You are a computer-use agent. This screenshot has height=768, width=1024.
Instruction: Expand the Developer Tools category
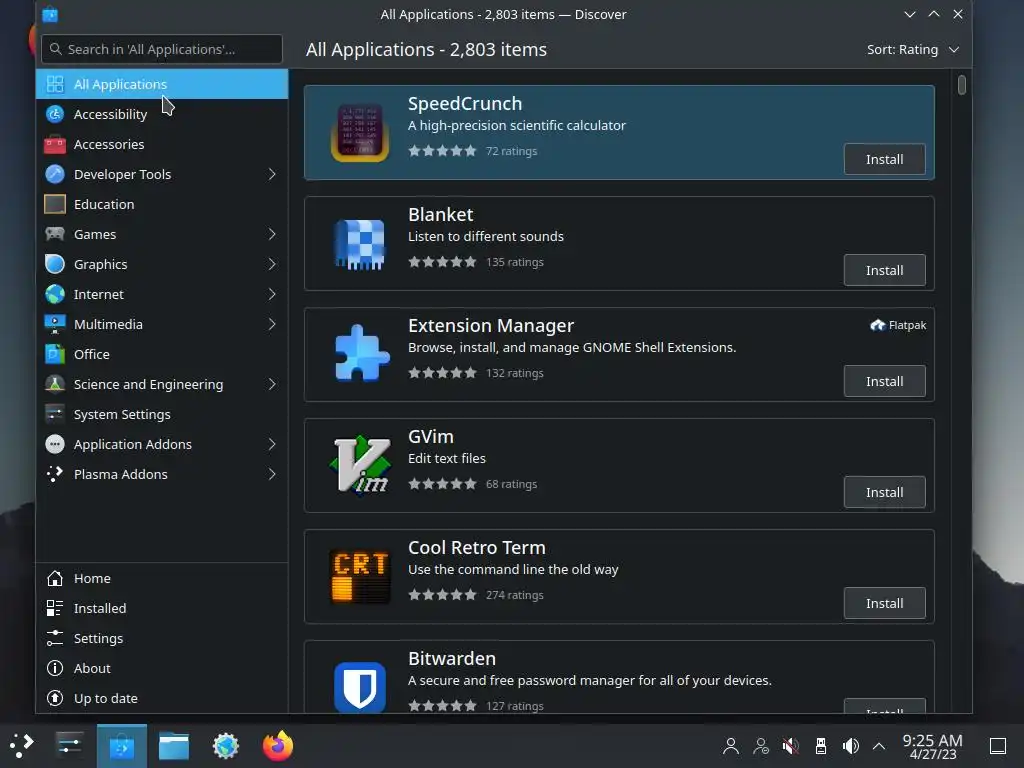click(272, 174)
